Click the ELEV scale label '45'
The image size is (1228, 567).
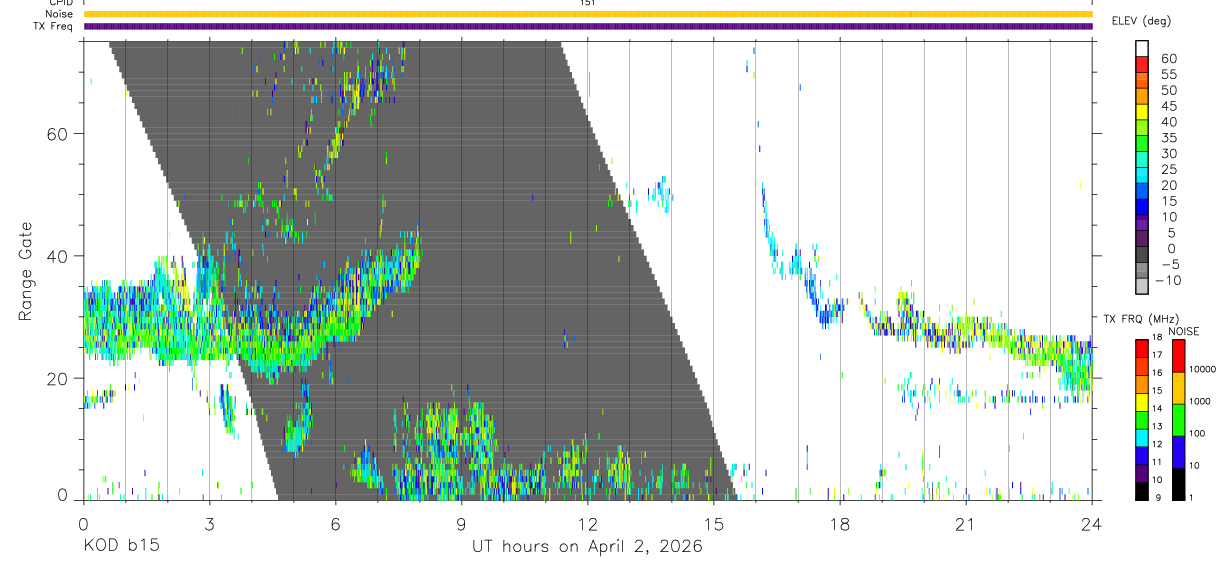click(1168, 106)
